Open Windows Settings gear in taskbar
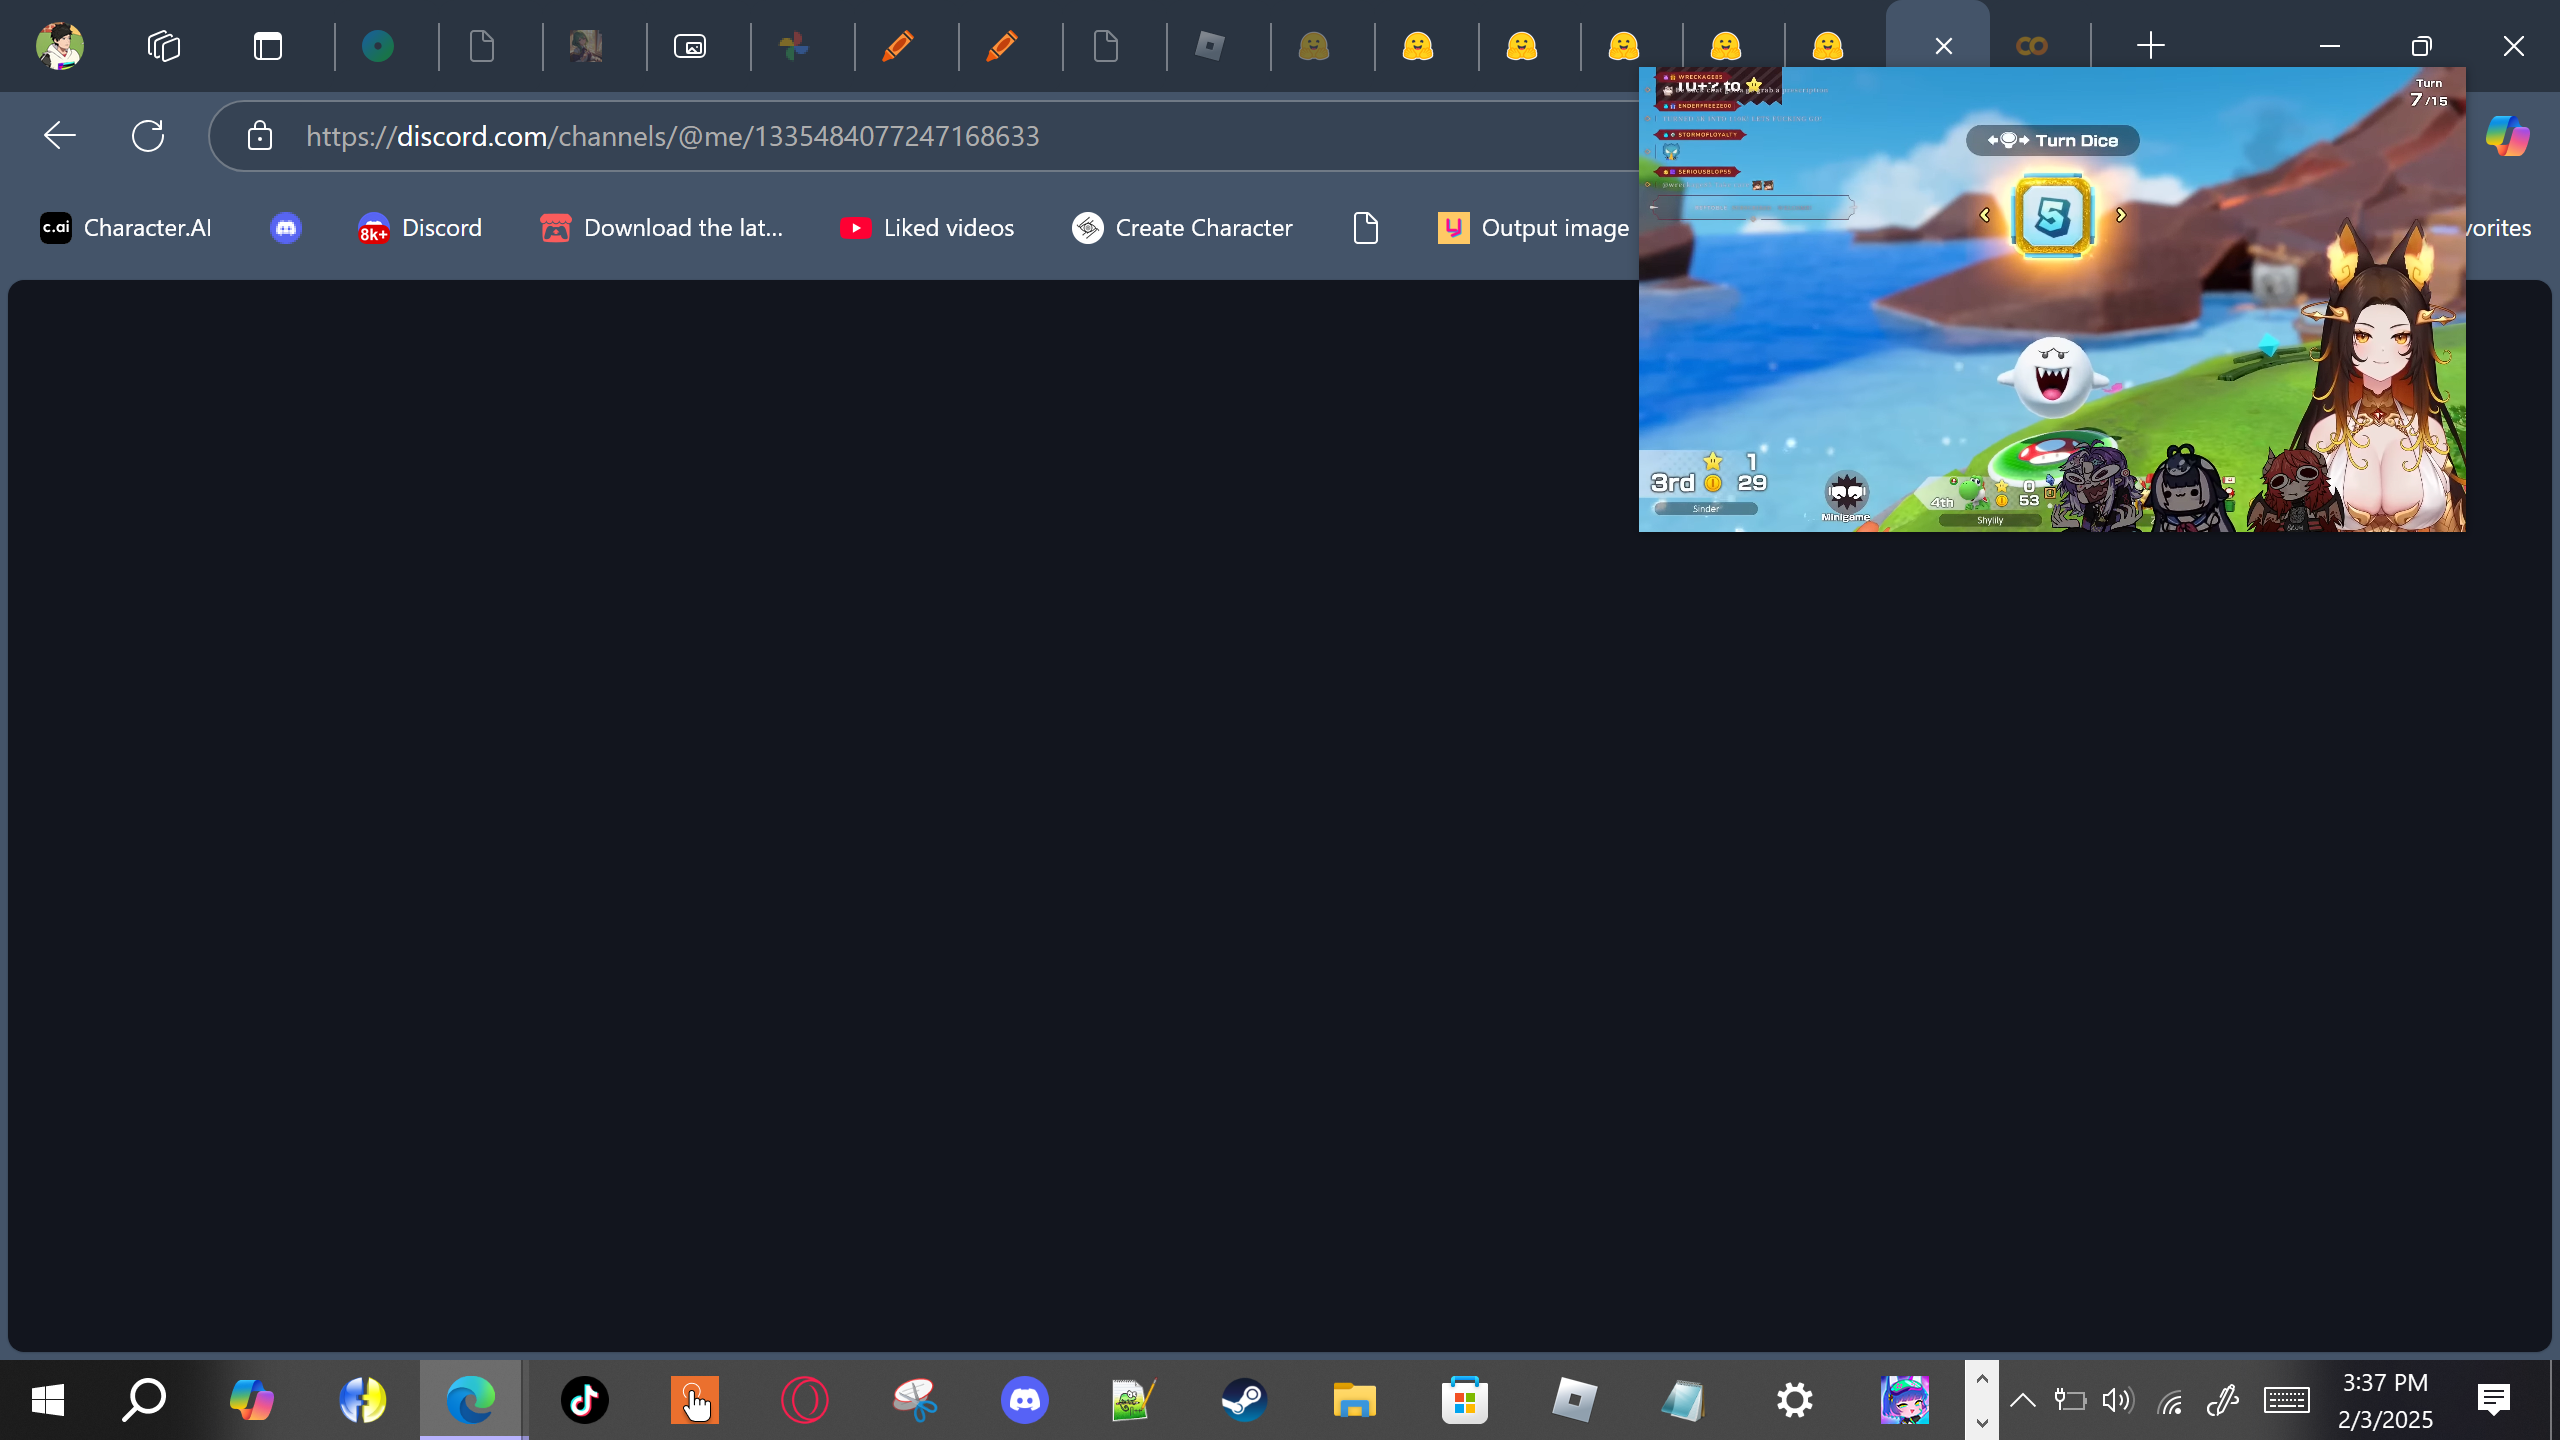 pos(1795,1400)
